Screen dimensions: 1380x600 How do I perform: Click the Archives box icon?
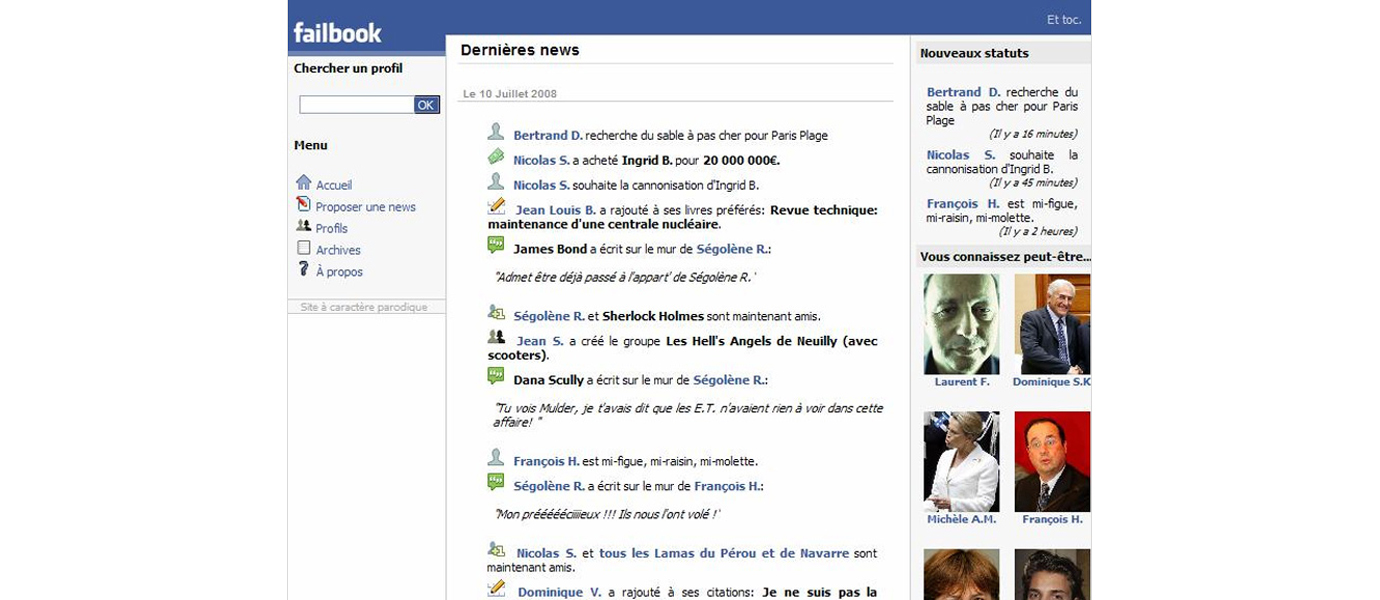click(304, 248)
